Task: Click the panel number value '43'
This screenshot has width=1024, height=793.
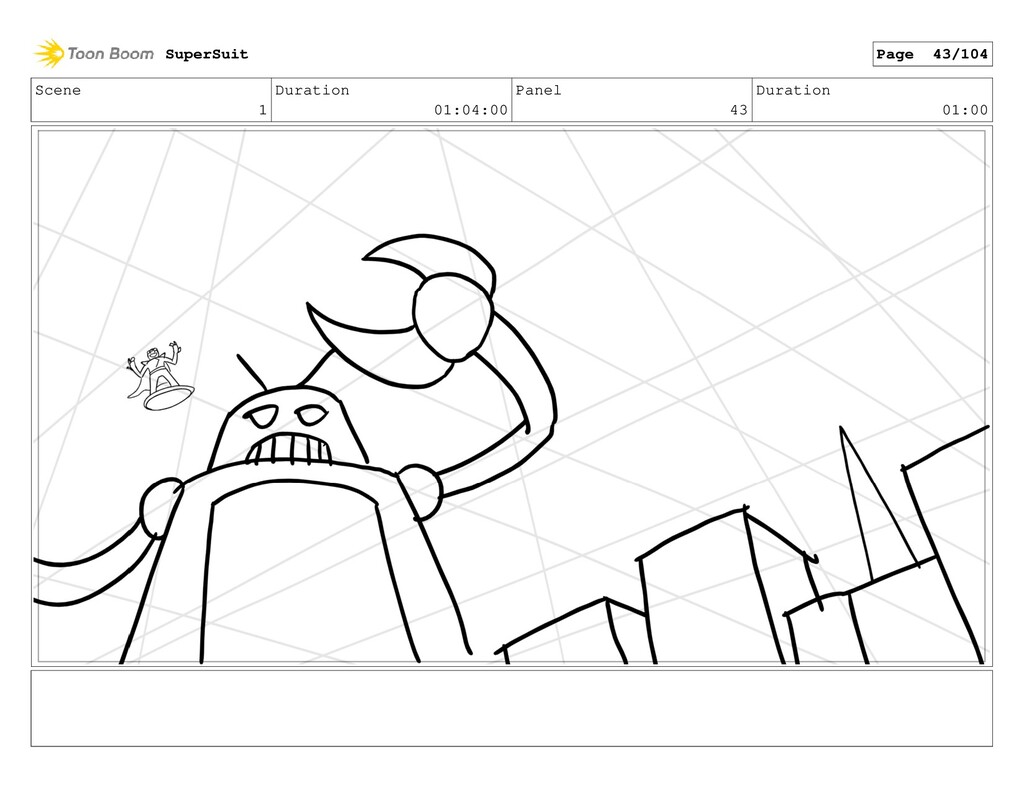Action: (739, 110)
